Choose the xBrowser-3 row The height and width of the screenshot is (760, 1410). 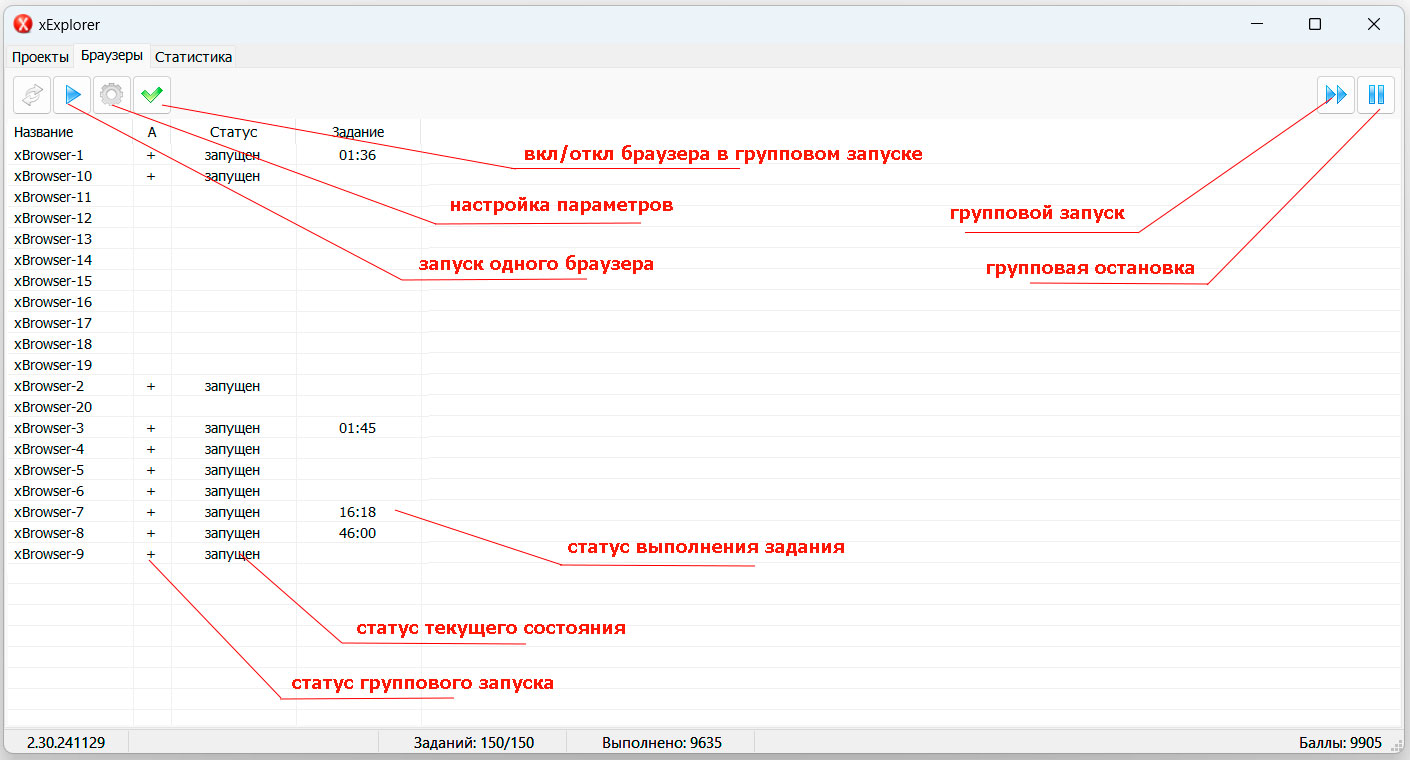214,428
